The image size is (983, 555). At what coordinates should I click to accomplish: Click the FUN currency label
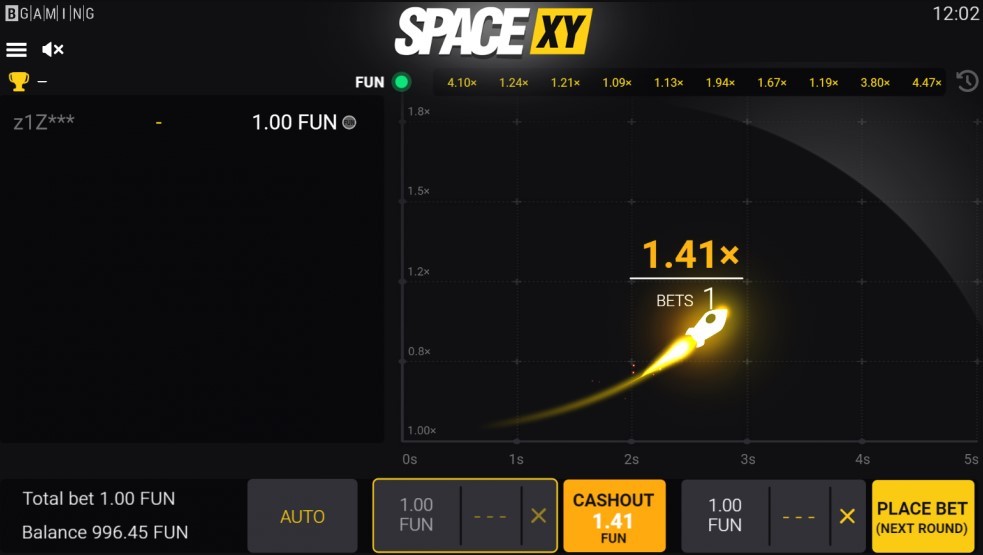pos(369,82)
